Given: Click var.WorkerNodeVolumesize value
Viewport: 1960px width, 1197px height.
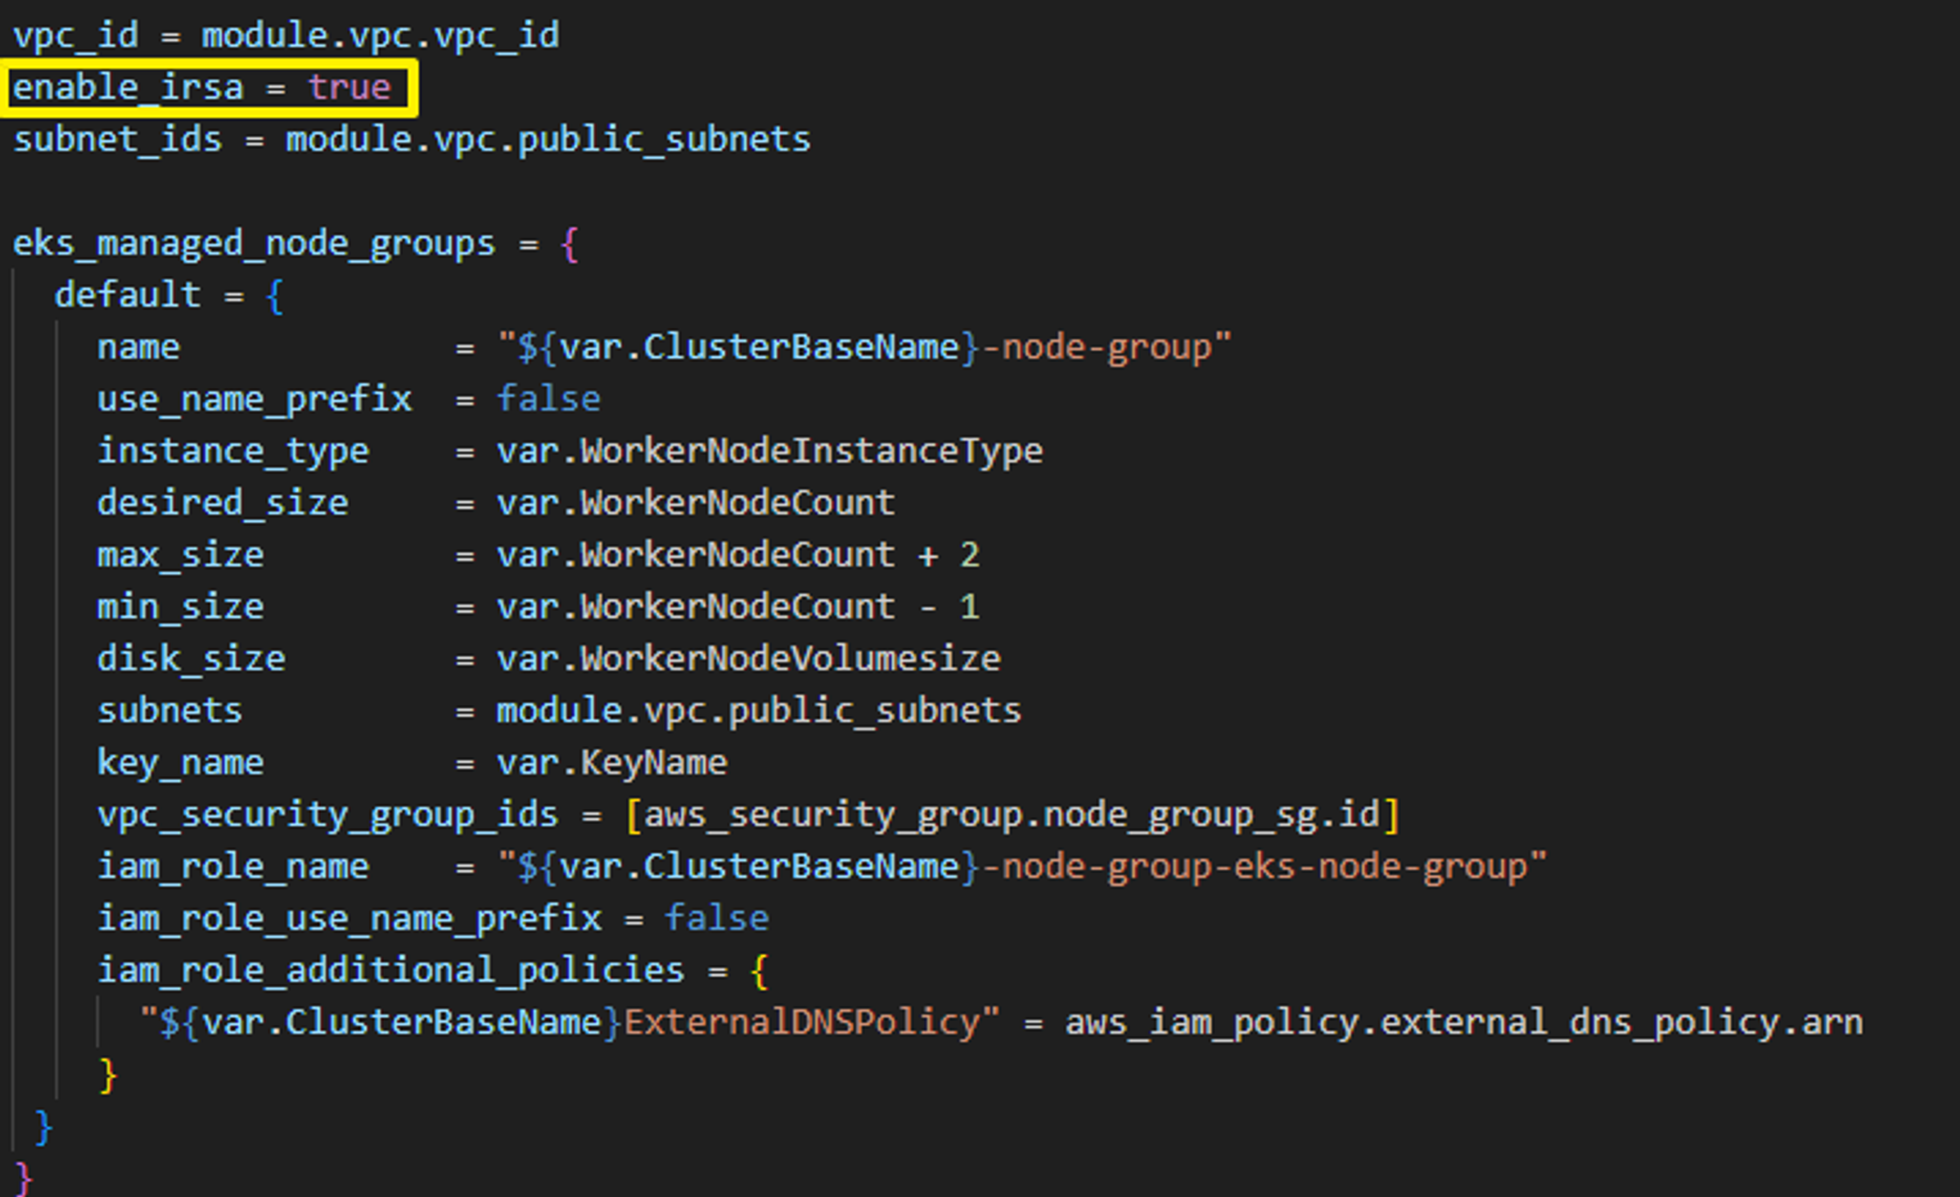Looking at the screenshot, I should click(748, 659).
